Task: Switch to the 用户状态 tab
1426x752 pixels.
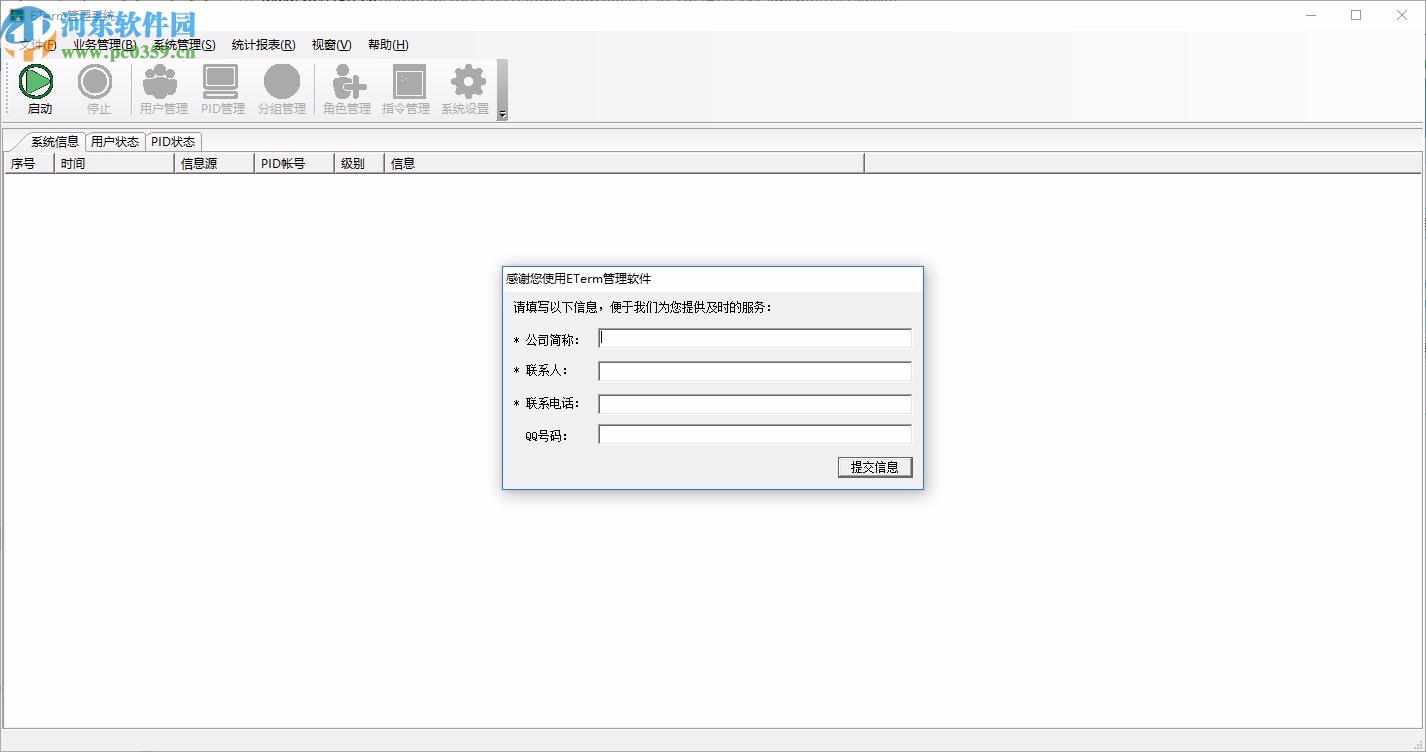Action: pos(115,141)
